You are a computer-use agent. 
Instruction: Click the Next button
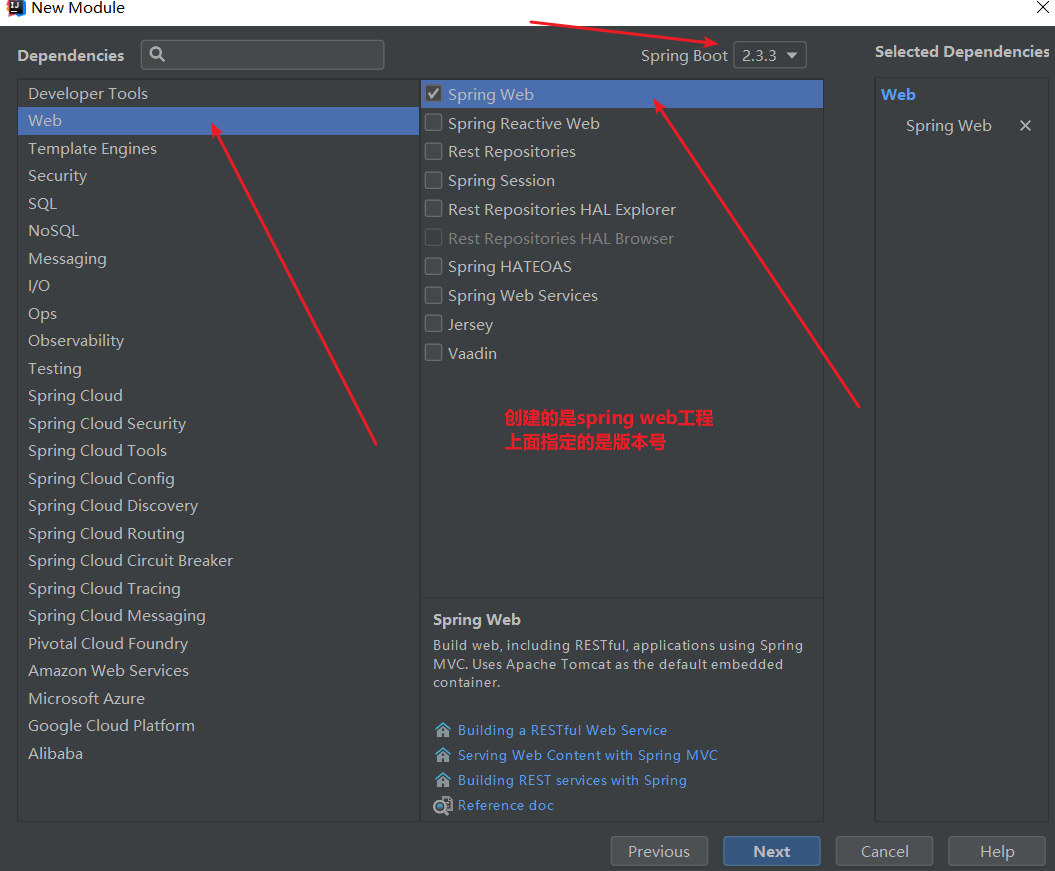coord(772,851)
